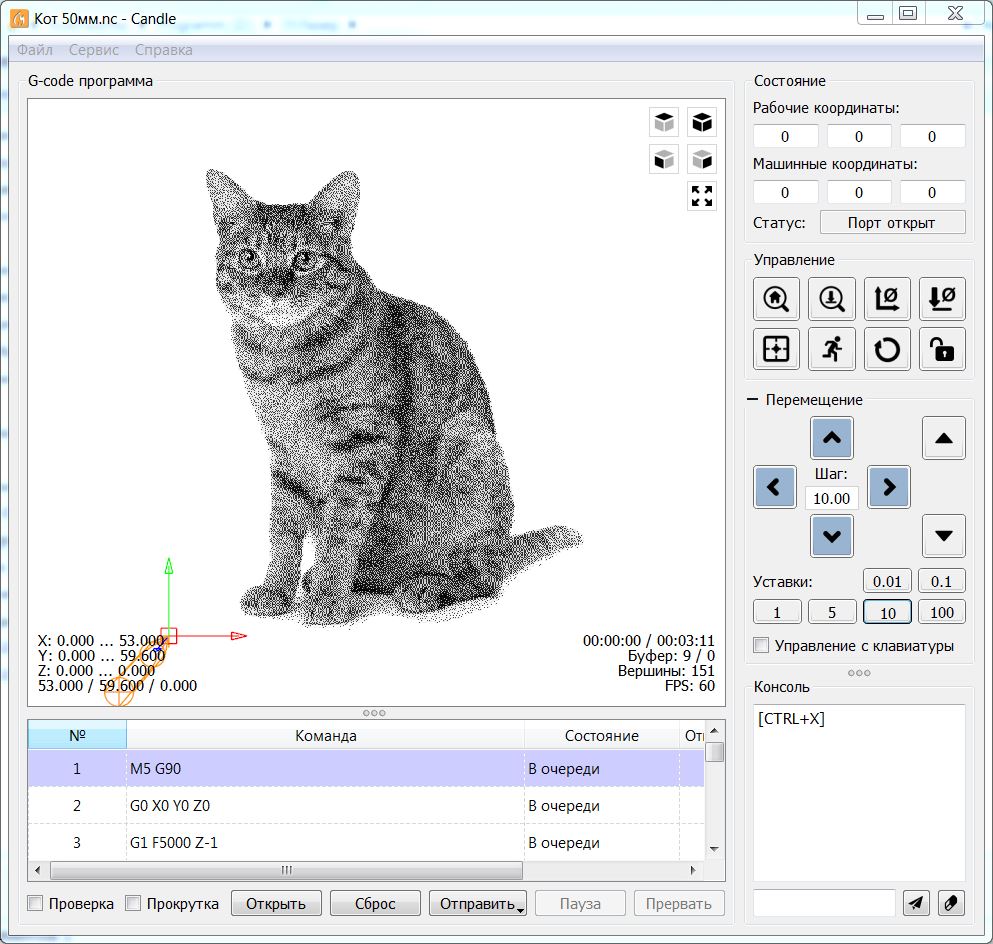The image size is (993, 944).
Task: Raise Z axis with up triangle button
Action: [944, 437]
